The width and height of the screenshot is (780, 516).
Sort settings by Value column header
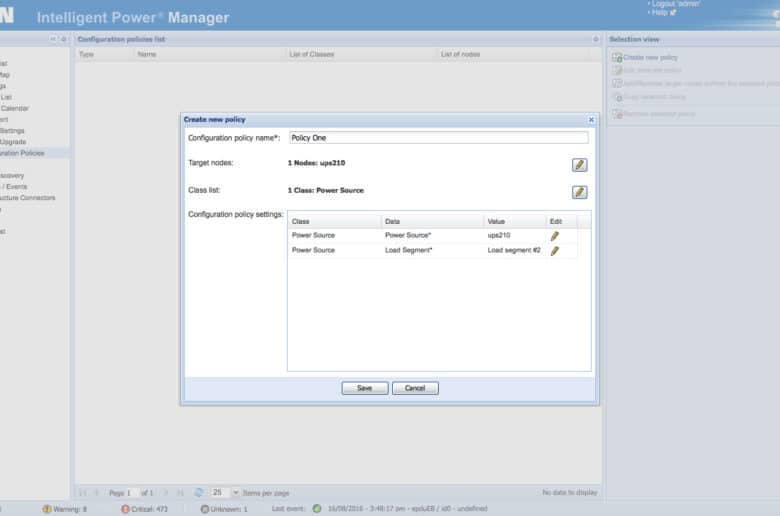coord(514,221)
